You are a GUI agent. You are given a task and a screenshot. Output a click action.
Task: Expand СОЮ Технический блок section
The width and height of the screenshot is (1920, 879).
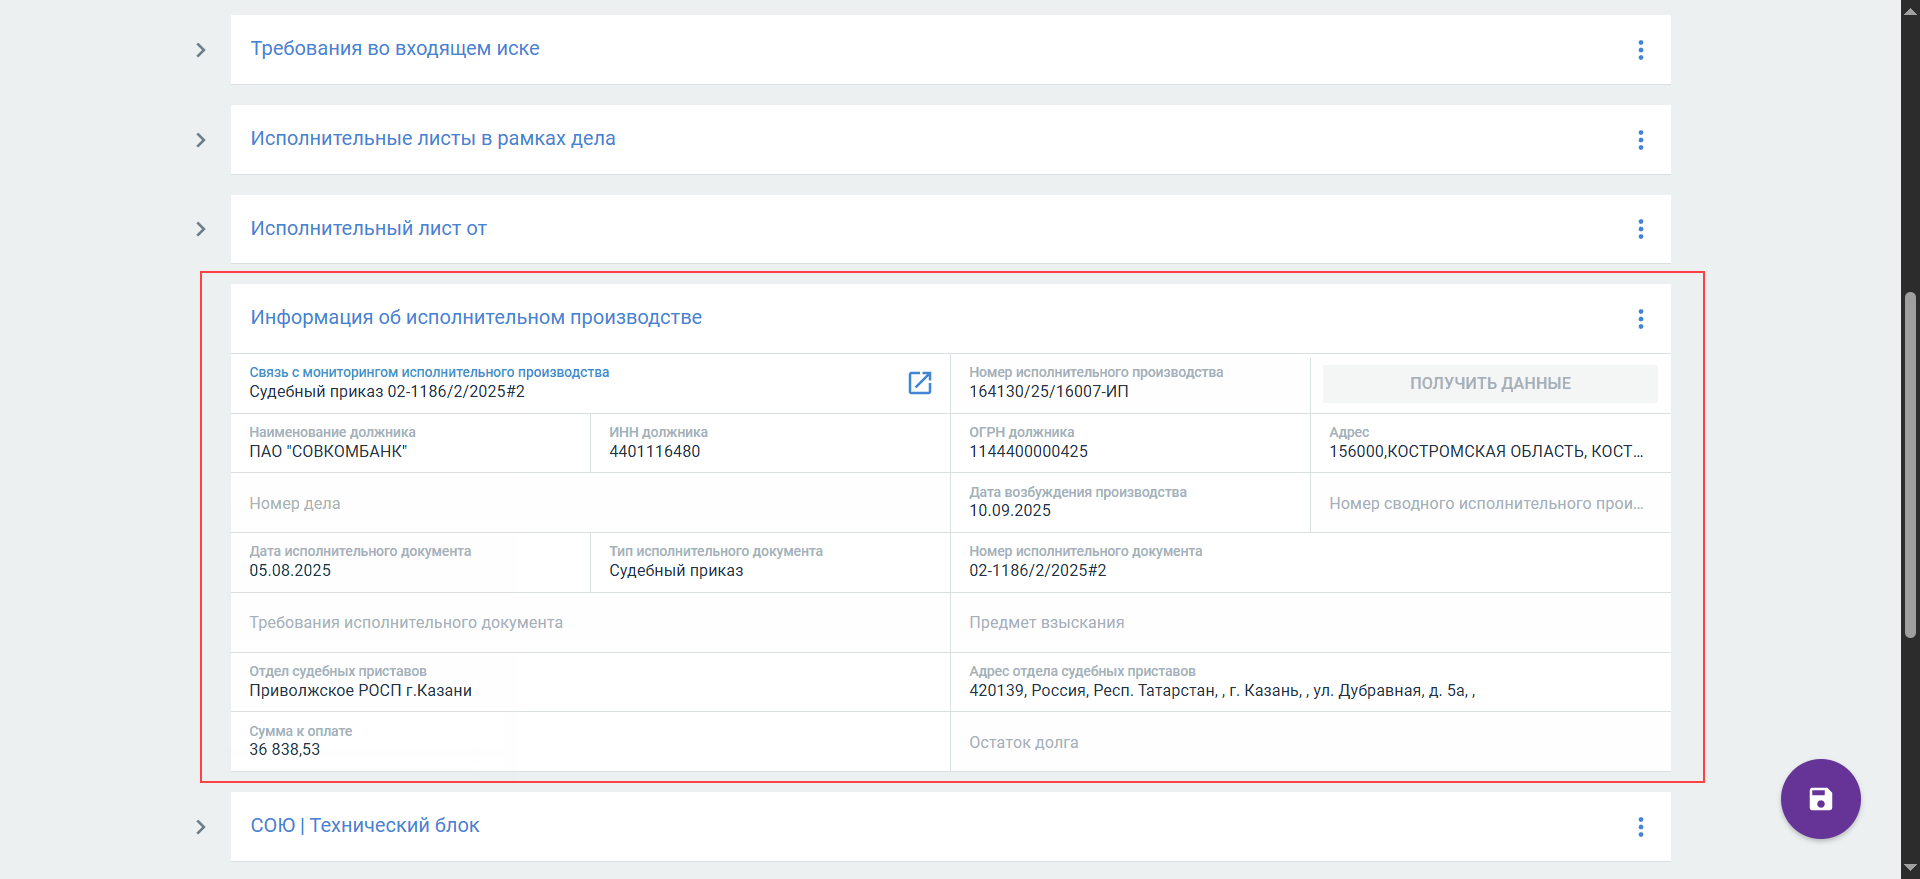pos(201,827)
